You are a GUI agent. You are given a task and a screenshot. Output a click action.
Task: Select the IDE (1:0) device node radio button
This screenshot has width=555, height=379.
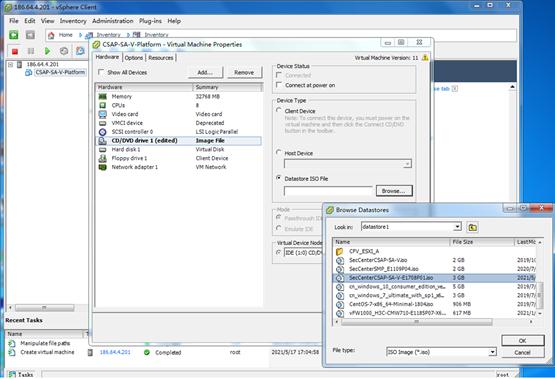pyautogui.click(x=279, y=252)
